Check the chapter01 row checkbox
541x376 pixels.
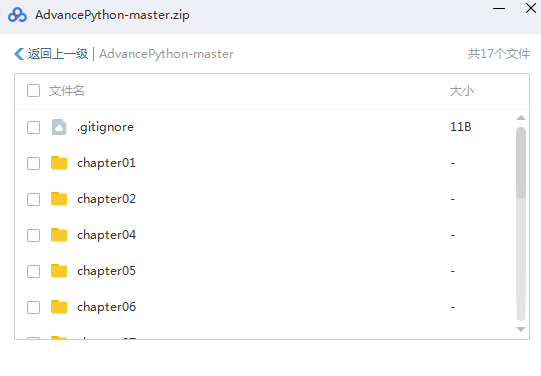click(x=33, y=163)
